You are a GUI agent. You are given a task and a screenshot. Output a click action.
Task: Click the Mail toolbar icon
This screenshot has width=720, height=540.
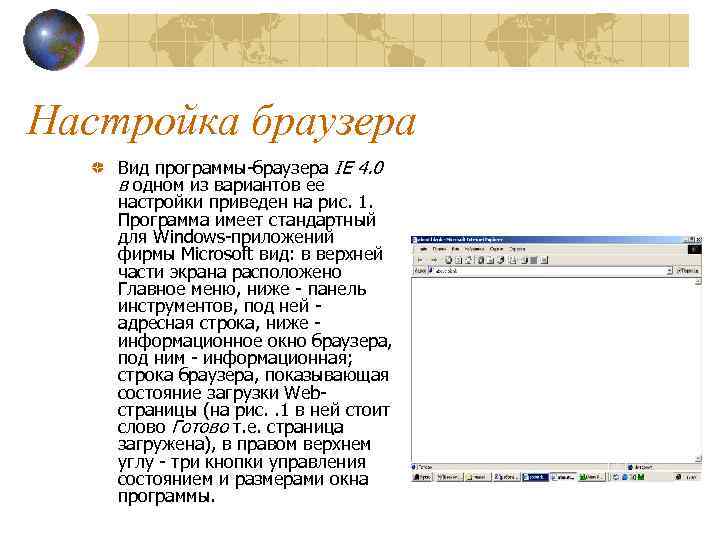512,260
